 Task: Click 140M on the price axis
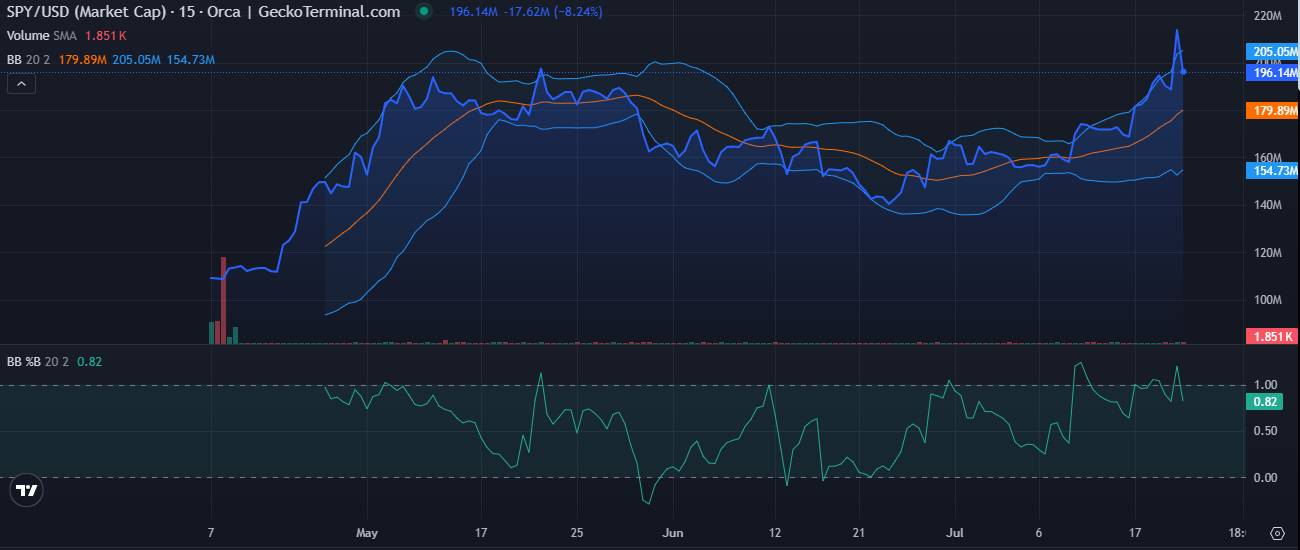[1269, 205]
